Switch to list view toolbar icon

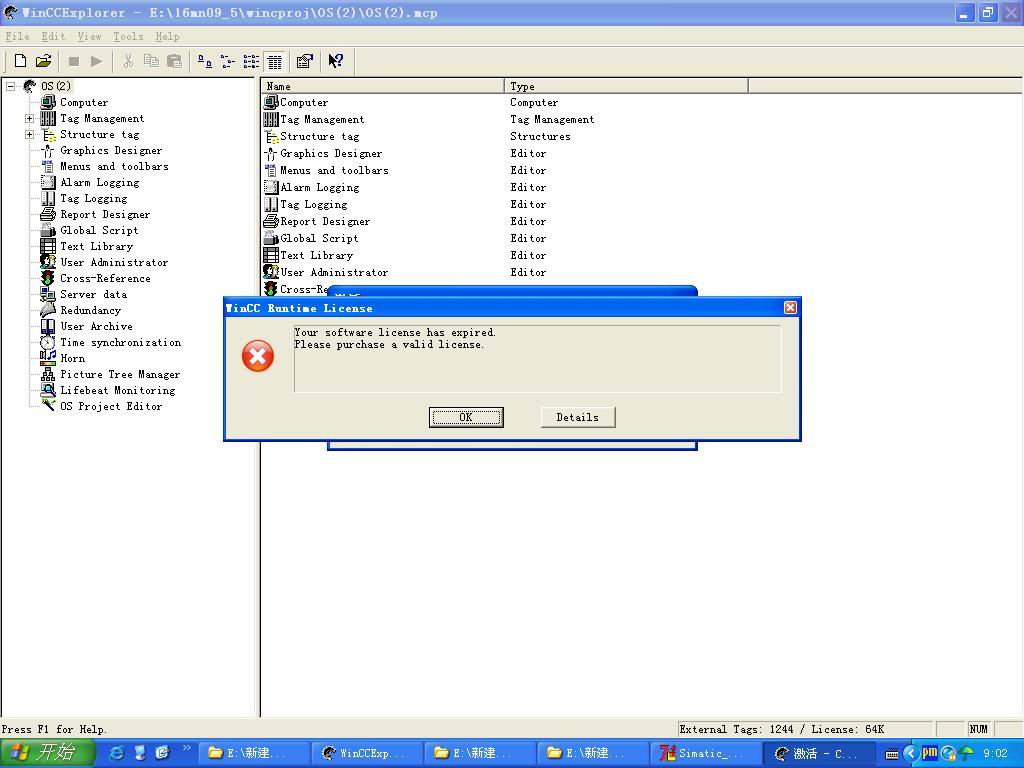(251, 61)
